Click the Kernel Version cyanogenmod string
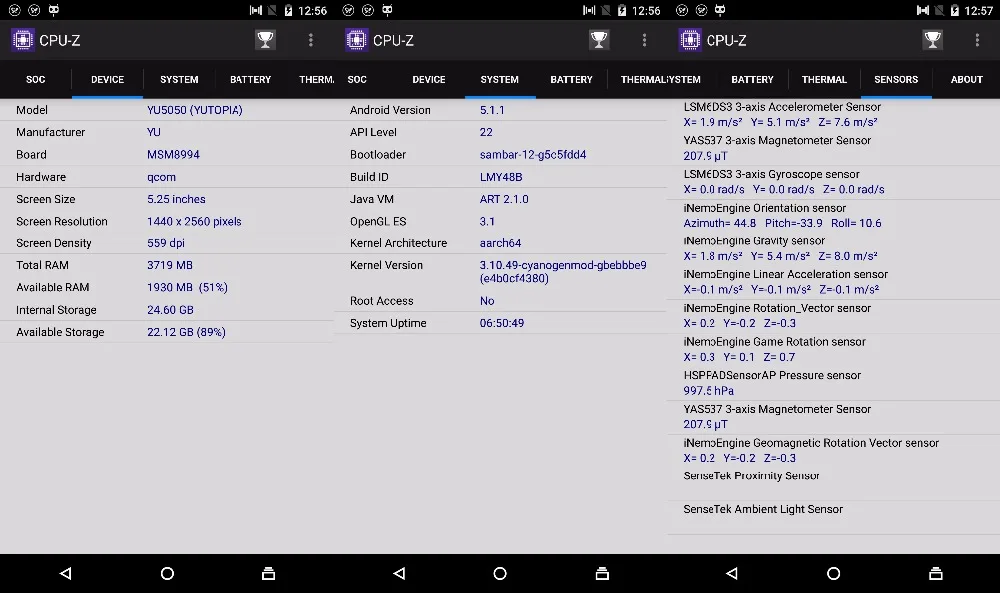 (x=562, y=272)
